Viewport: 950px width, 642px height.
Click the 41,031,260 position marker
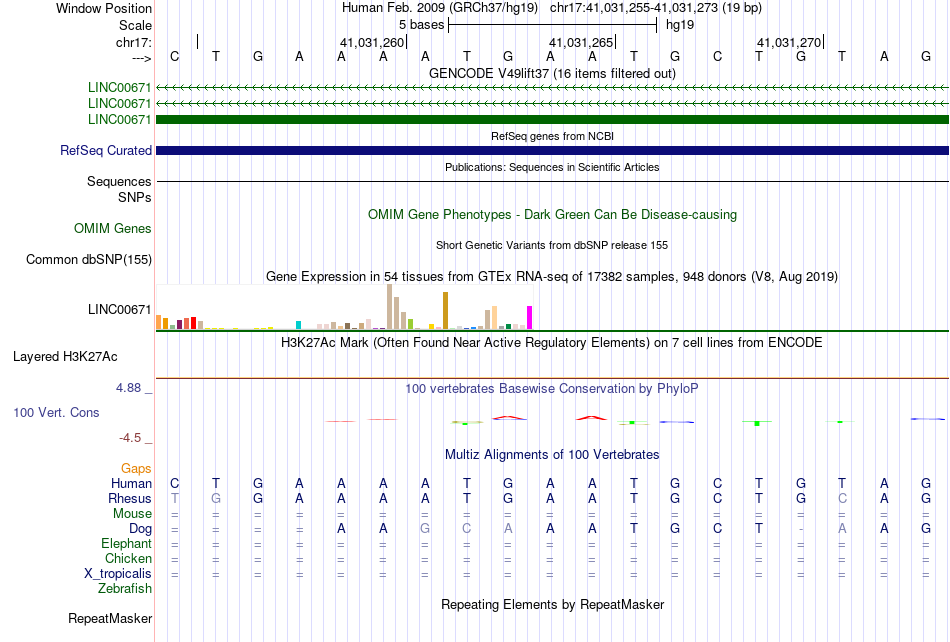[371, 42]
